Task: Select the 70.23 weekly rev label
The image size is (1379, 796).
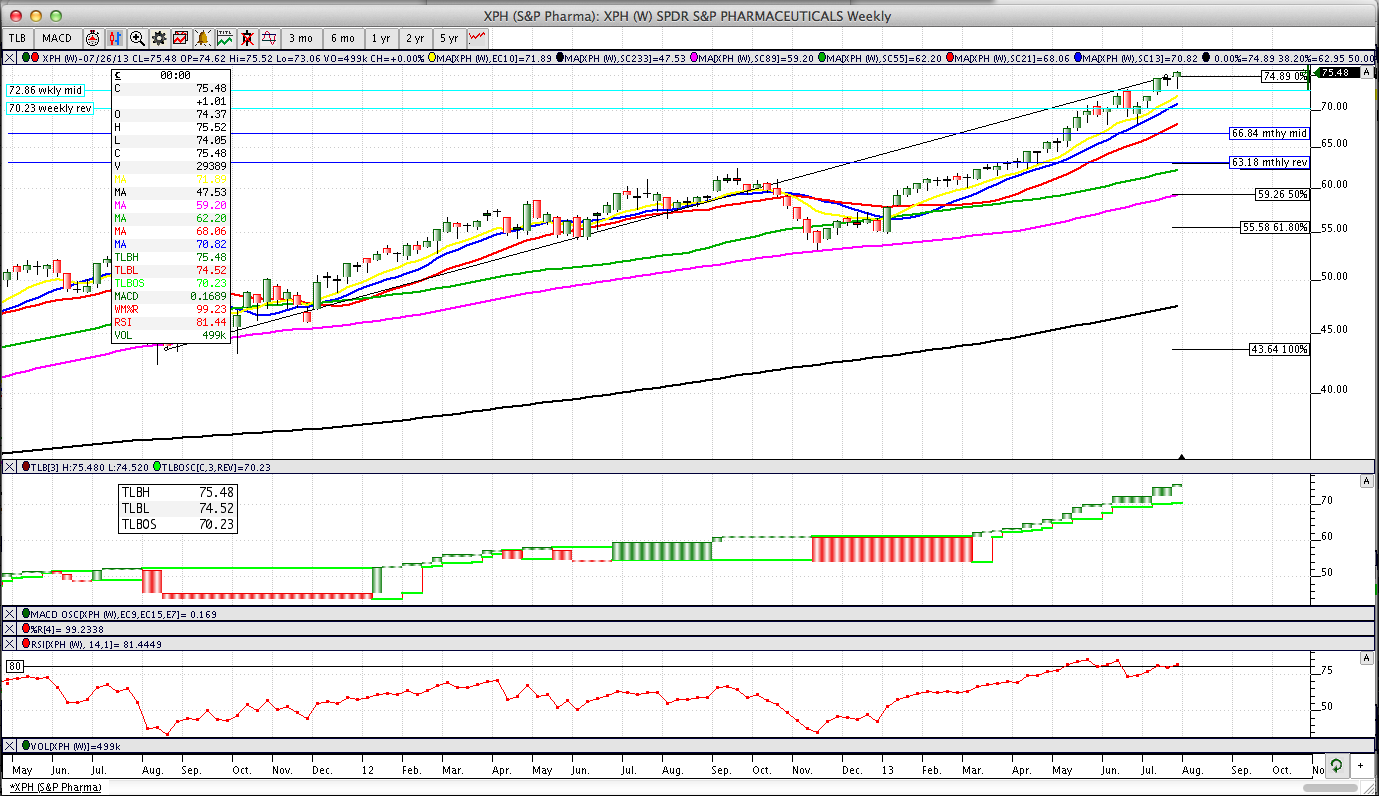Action: click(x=49, y=108)
